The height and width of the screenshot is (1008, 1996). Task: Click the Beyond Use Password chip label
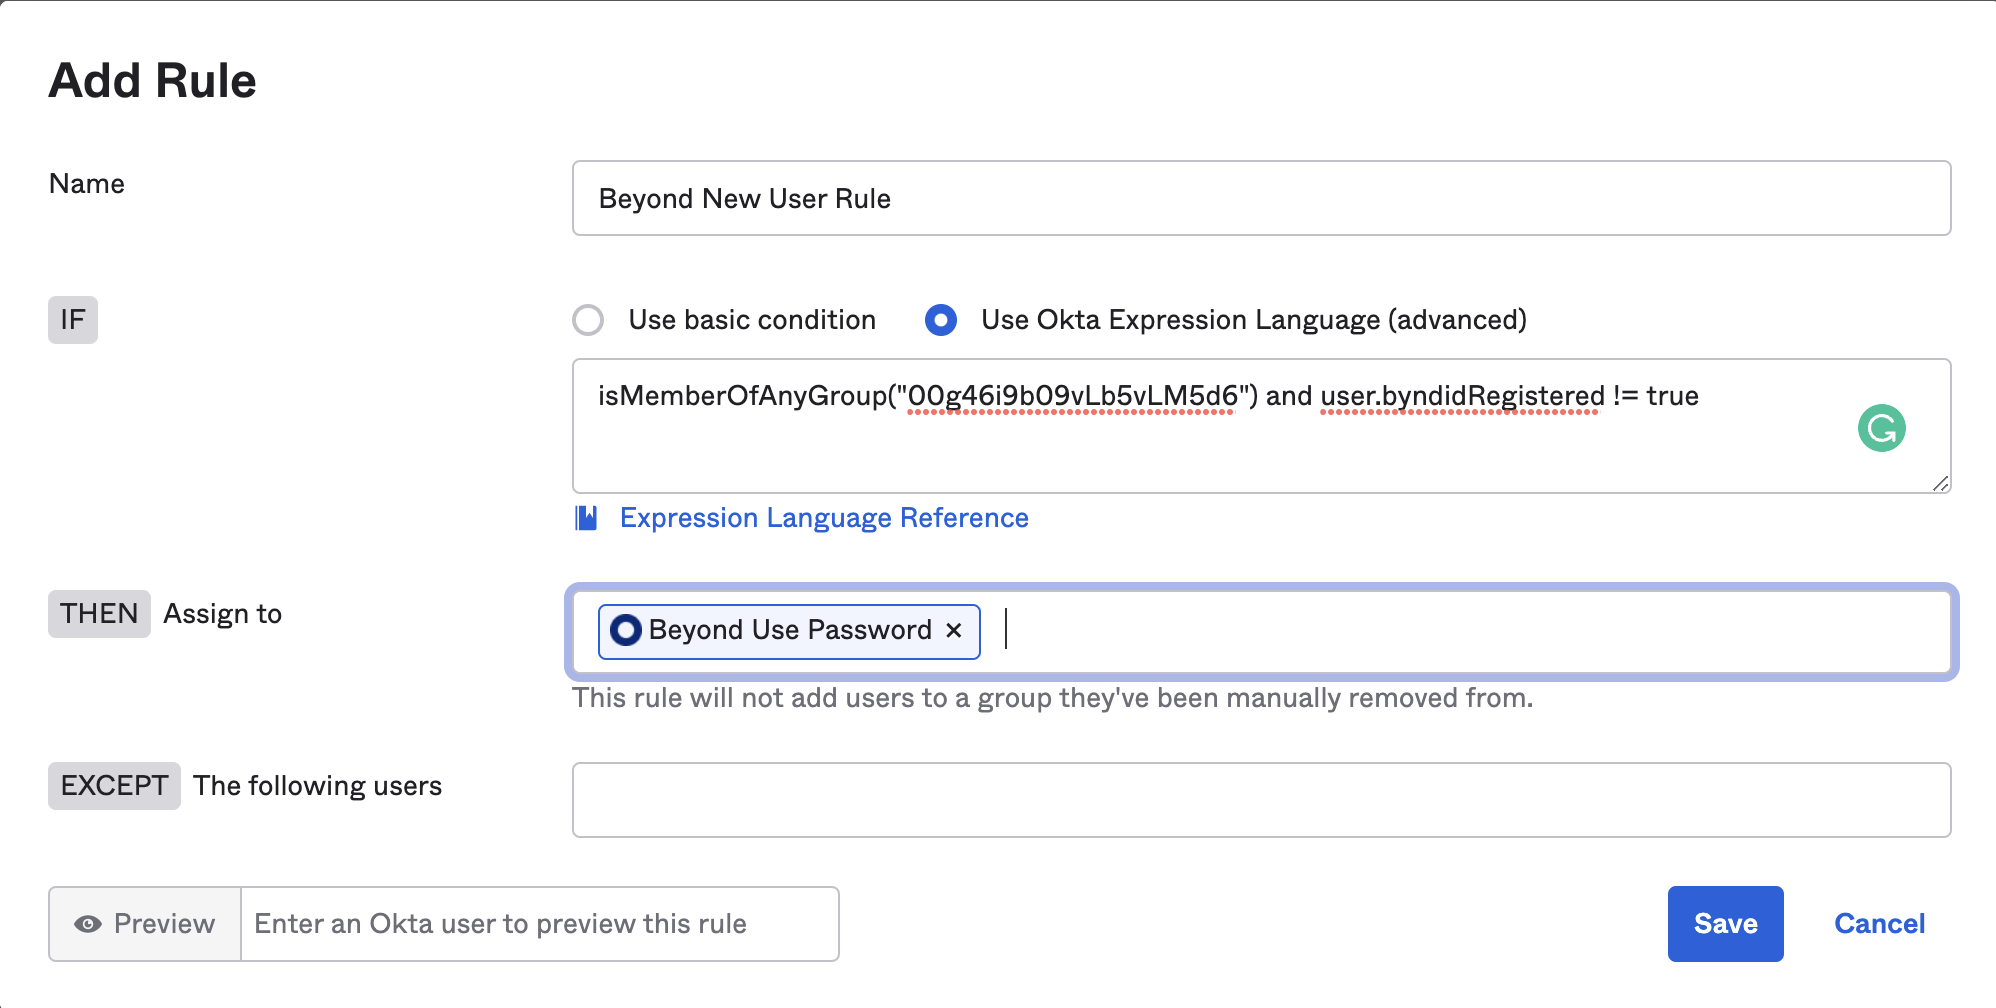[x=790, y=630]
